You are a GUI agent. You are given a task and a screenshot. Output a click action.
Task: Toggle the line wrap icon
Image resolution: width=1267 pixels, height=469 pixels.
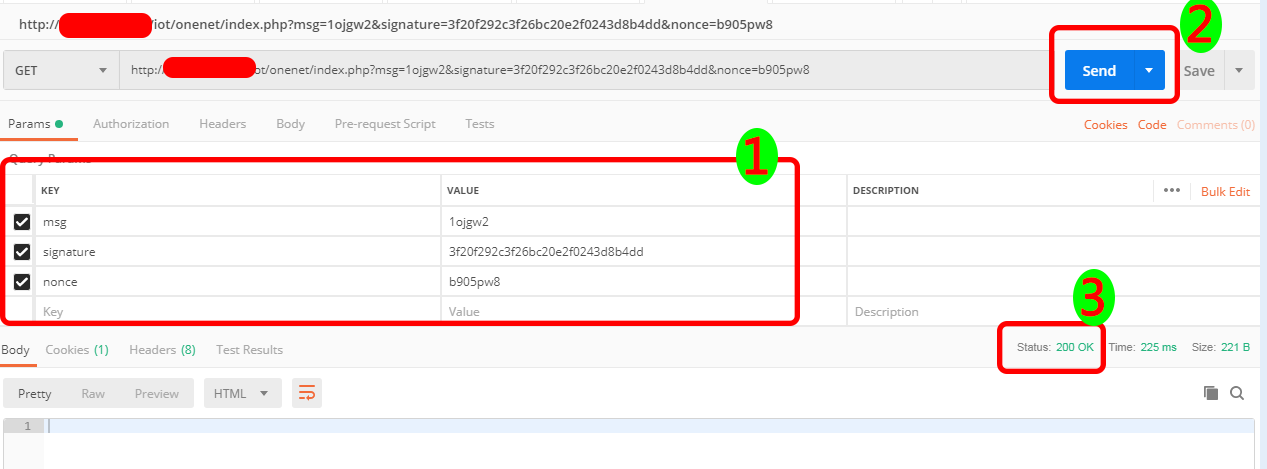tap(307, 393)
